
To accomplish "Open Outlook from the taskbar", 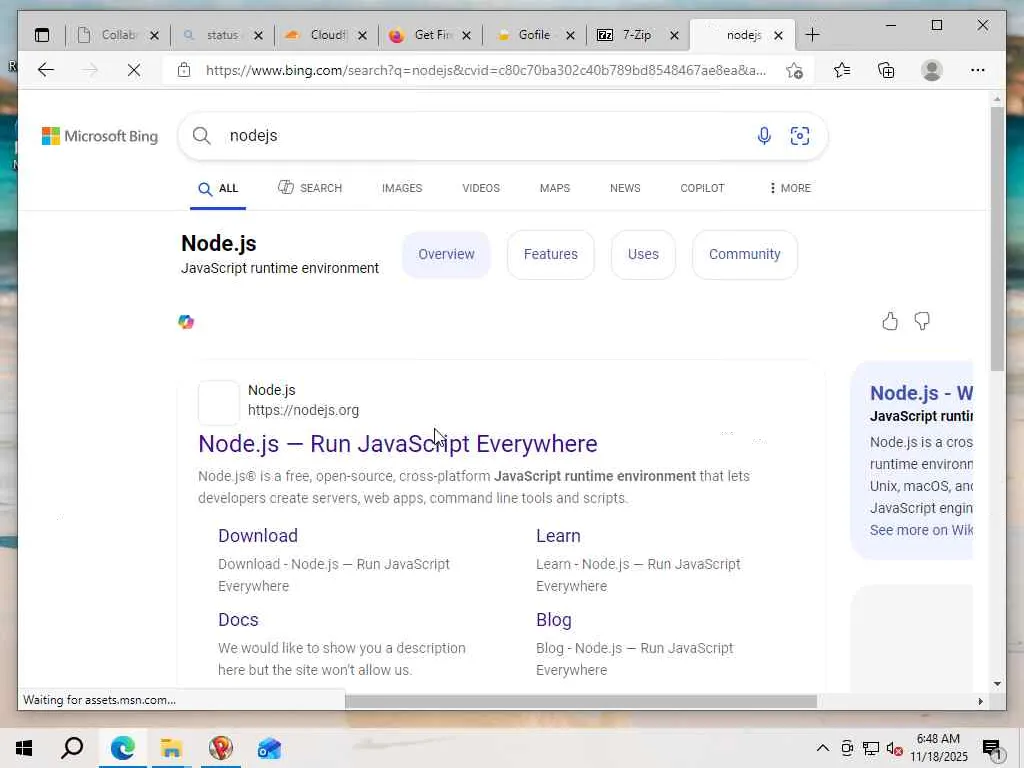I will 269,748.
